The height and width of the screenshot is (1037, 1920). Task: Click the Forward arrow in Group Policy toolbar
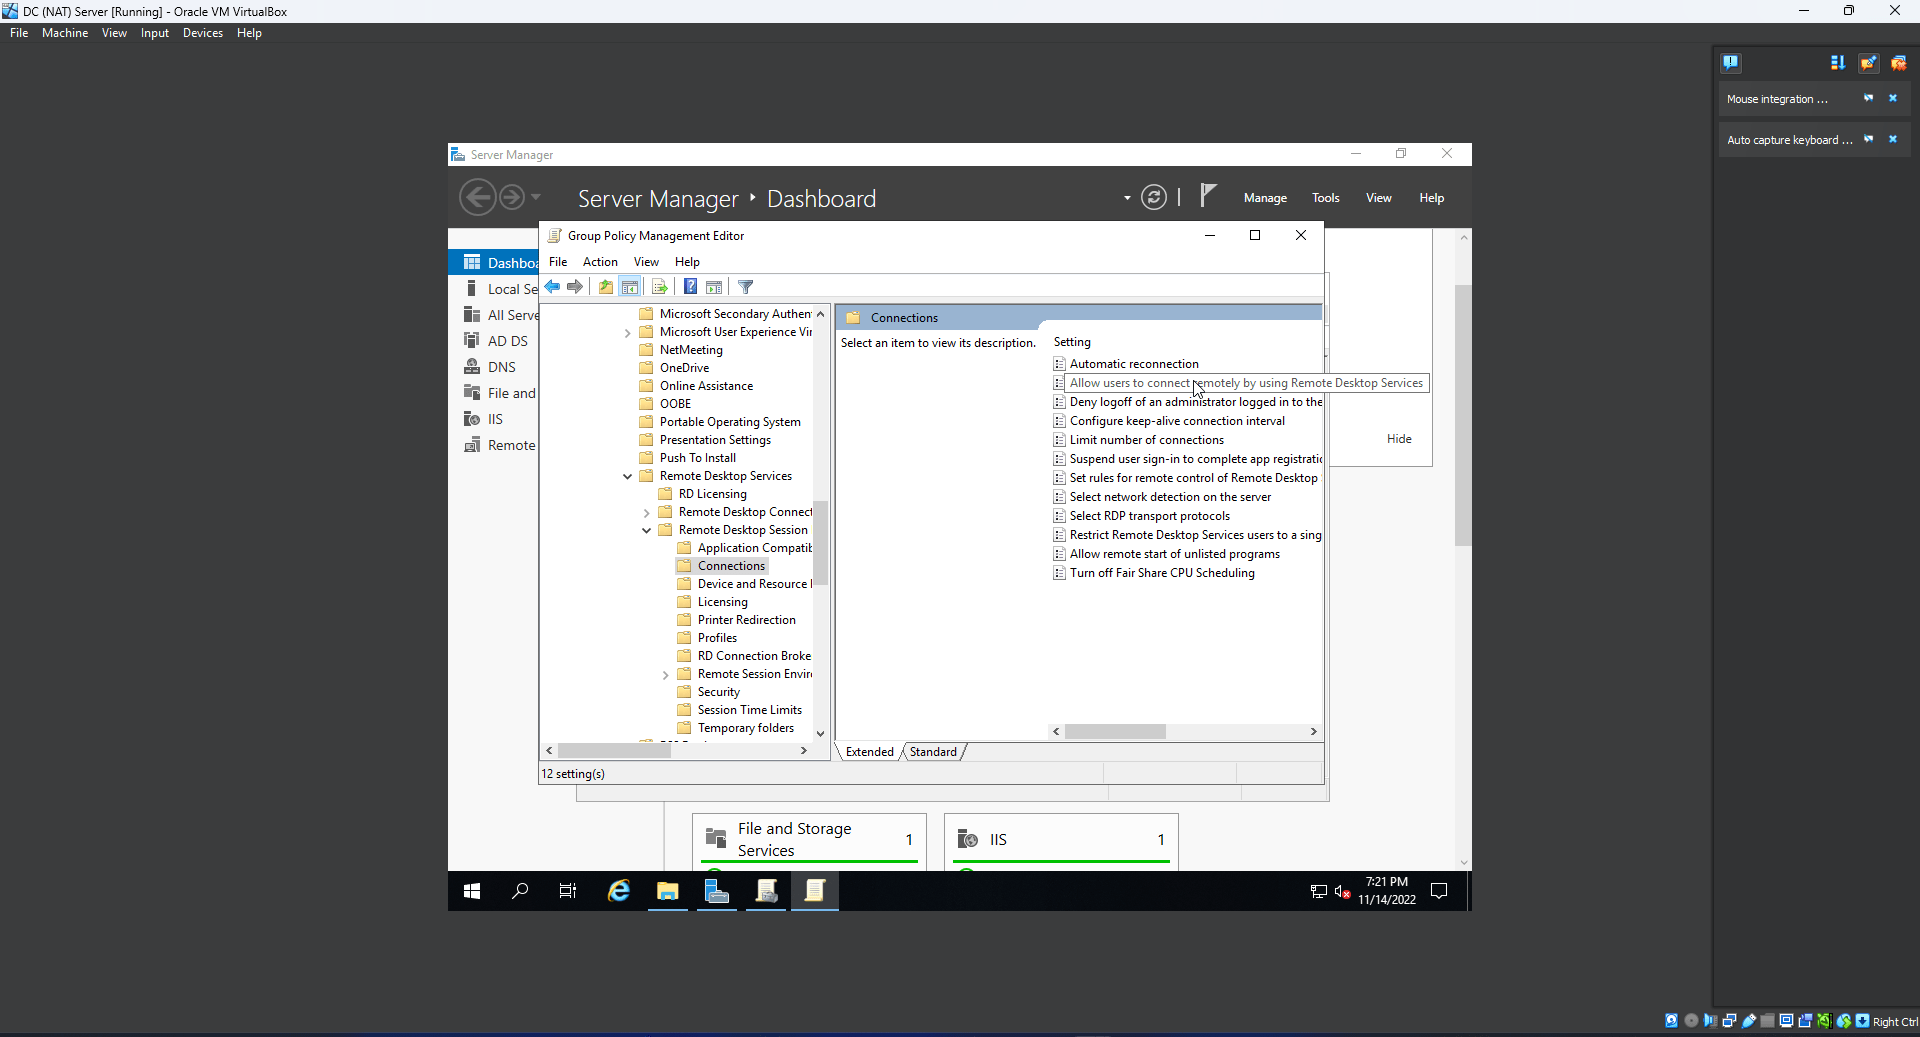575,287
